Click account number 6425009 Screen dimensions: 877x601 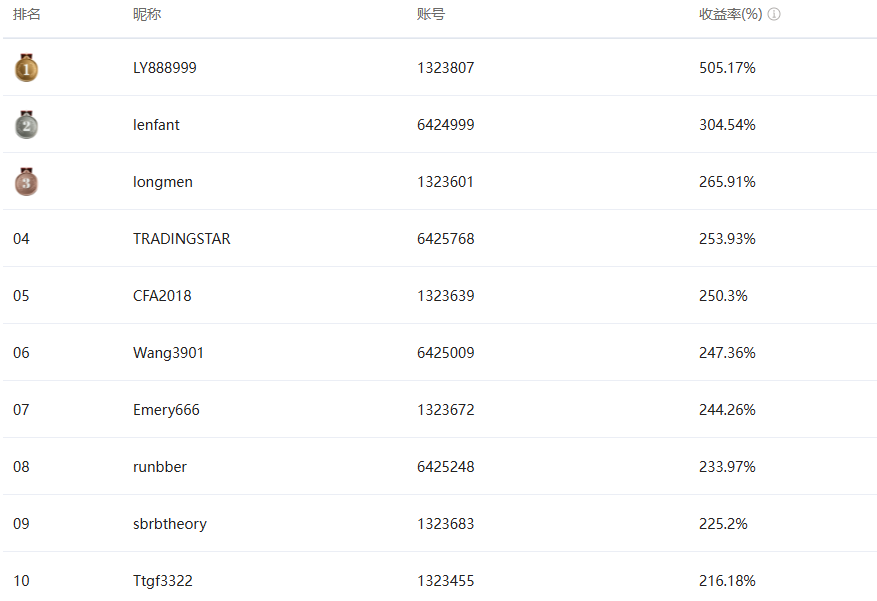pos(446,353)
